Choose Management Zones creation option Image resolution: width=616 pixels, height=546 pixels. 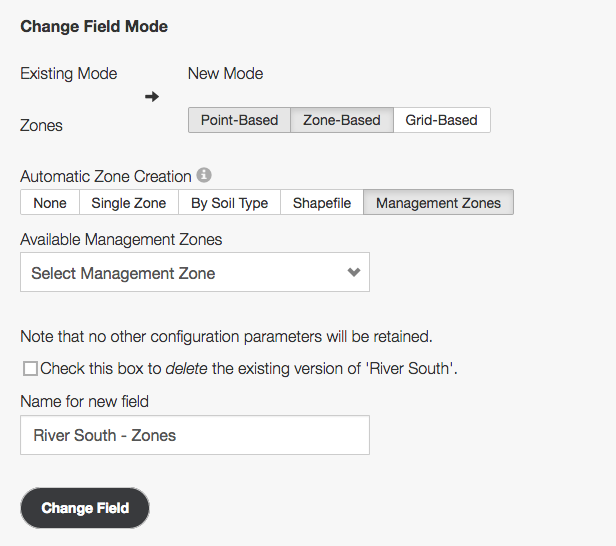tap(438, 203)
